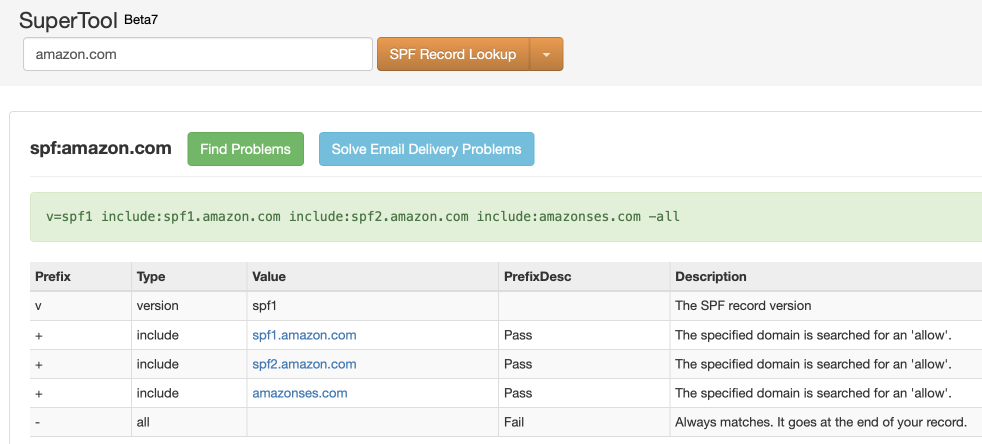Viewport: 982px width, 444px height.
Task: Click the green Find Problems button
Action: click(x=246, y=149)
